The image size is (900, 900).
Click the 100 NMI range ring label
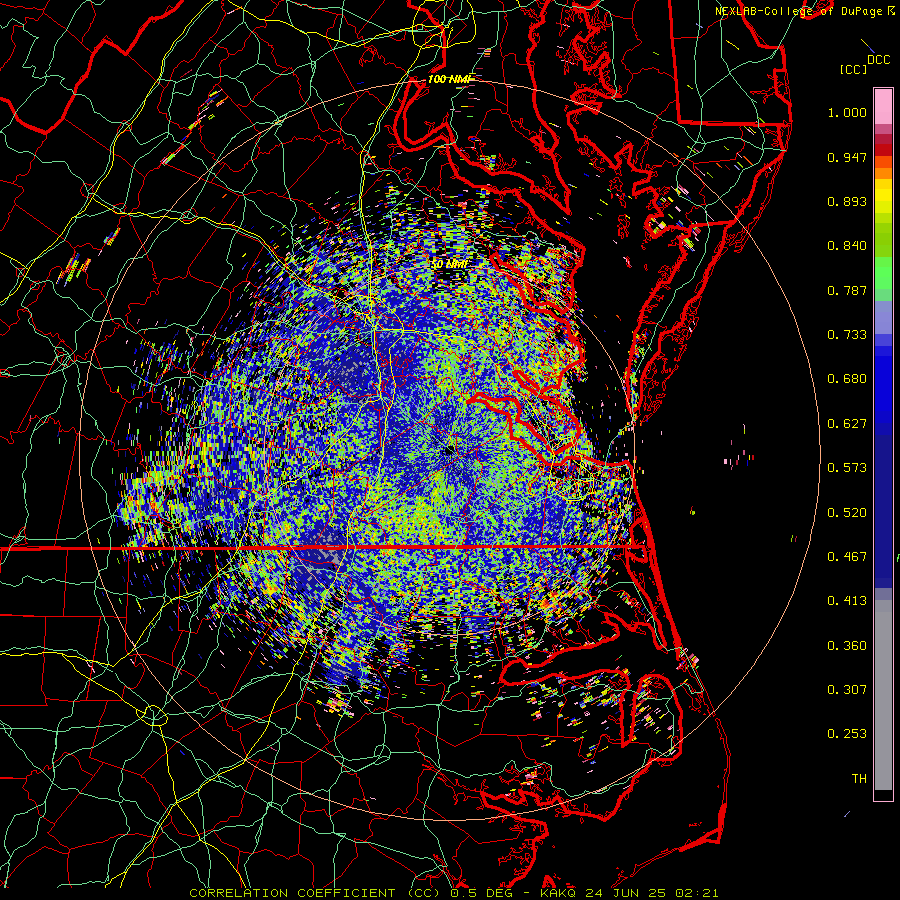point(448,79)
